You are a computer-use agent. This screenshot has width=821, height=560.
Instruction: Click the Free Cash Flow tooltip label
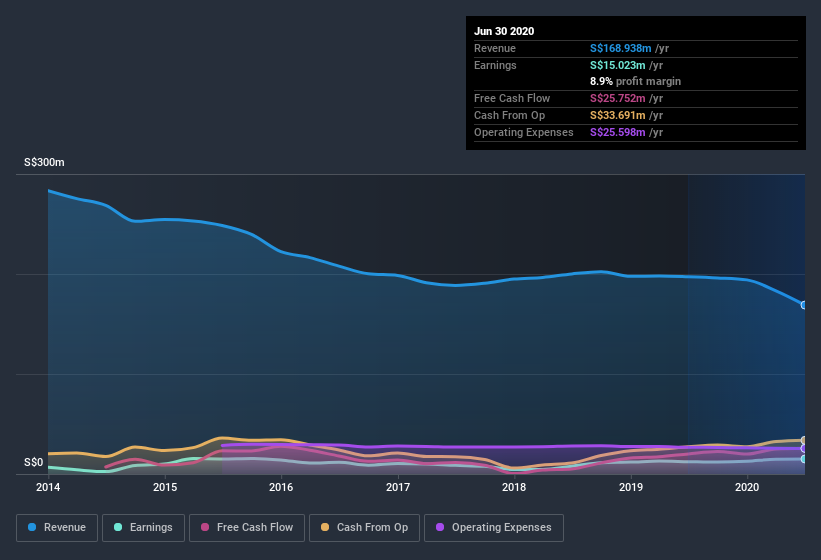(x=512, y=98)
